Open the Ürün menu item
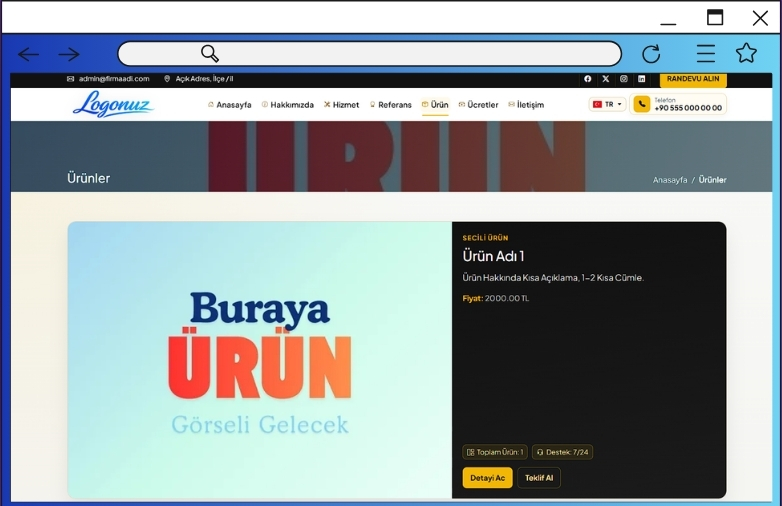 (x=435, y=105)
